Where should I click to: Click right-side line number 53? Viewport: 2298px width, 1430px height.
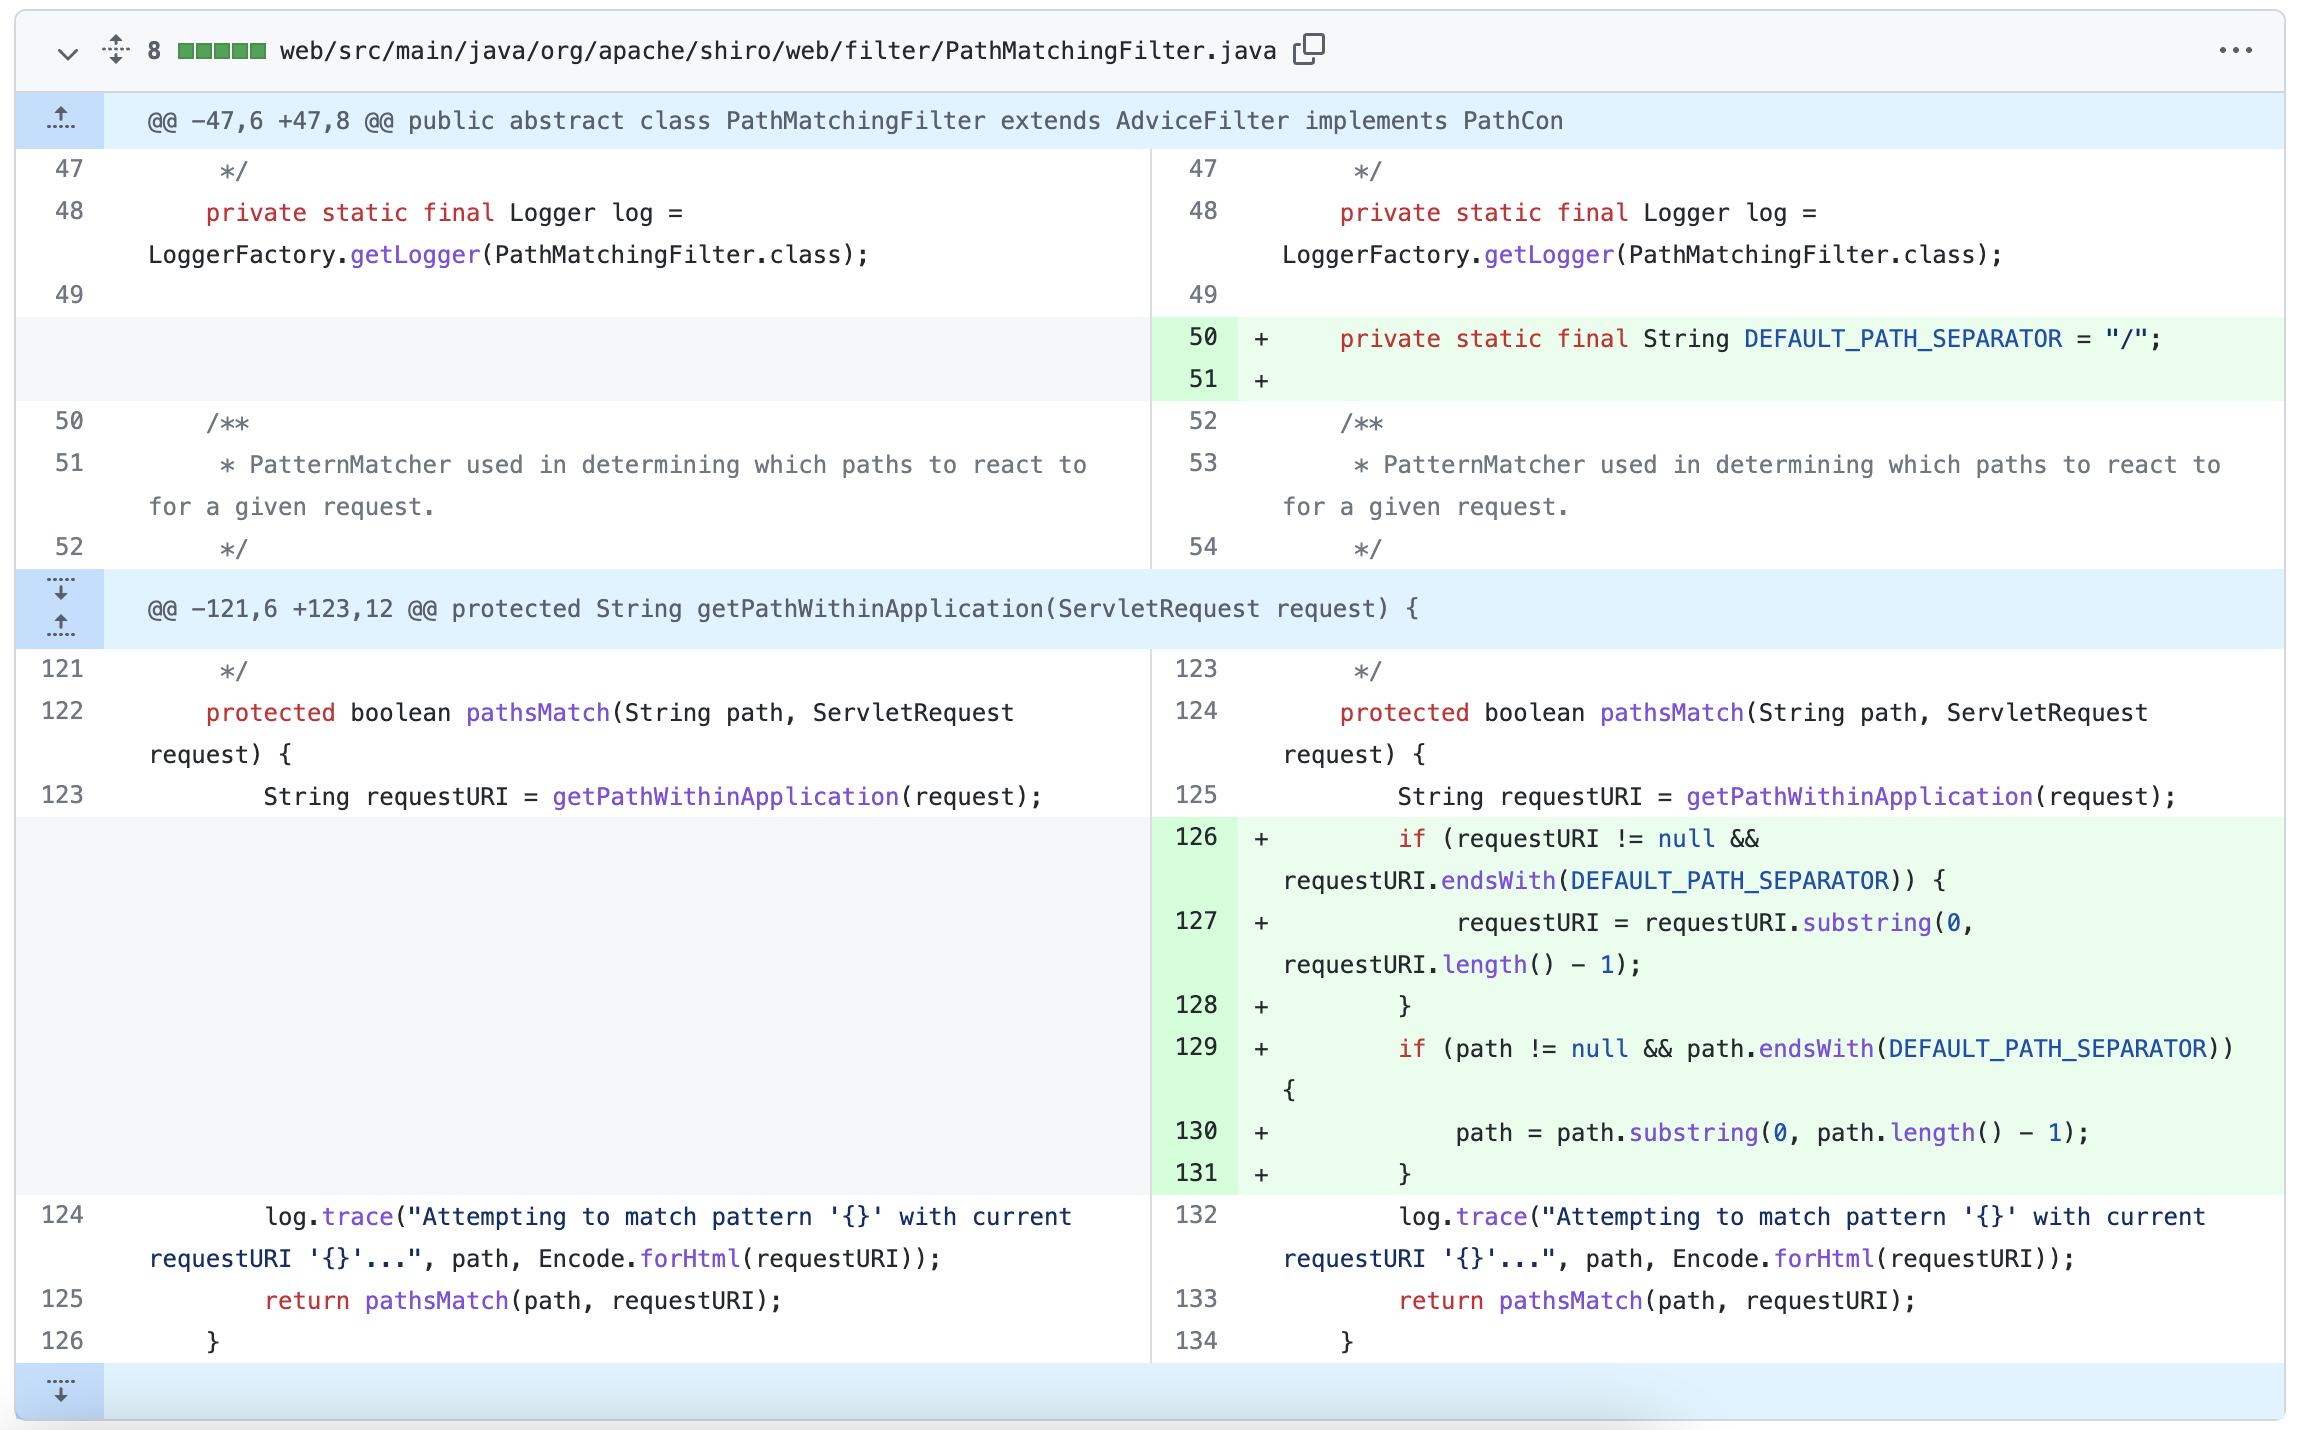pyautogui.click(x=1203, y=463)
